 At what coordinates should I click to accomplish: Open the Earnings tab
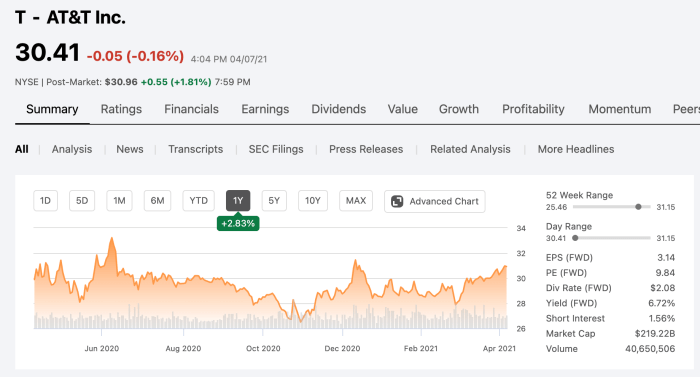265,109
